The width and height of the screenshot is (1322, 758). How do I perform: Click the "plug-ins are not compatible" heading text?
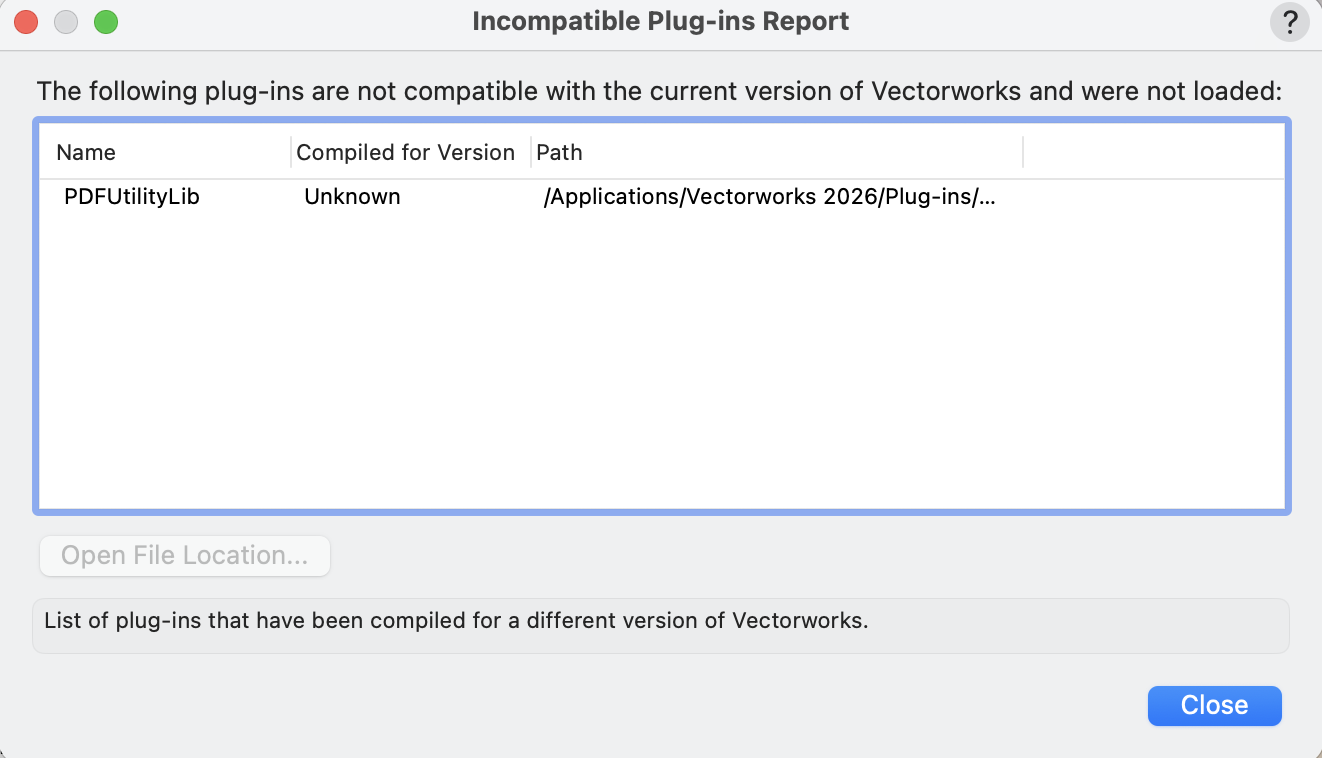659,92
